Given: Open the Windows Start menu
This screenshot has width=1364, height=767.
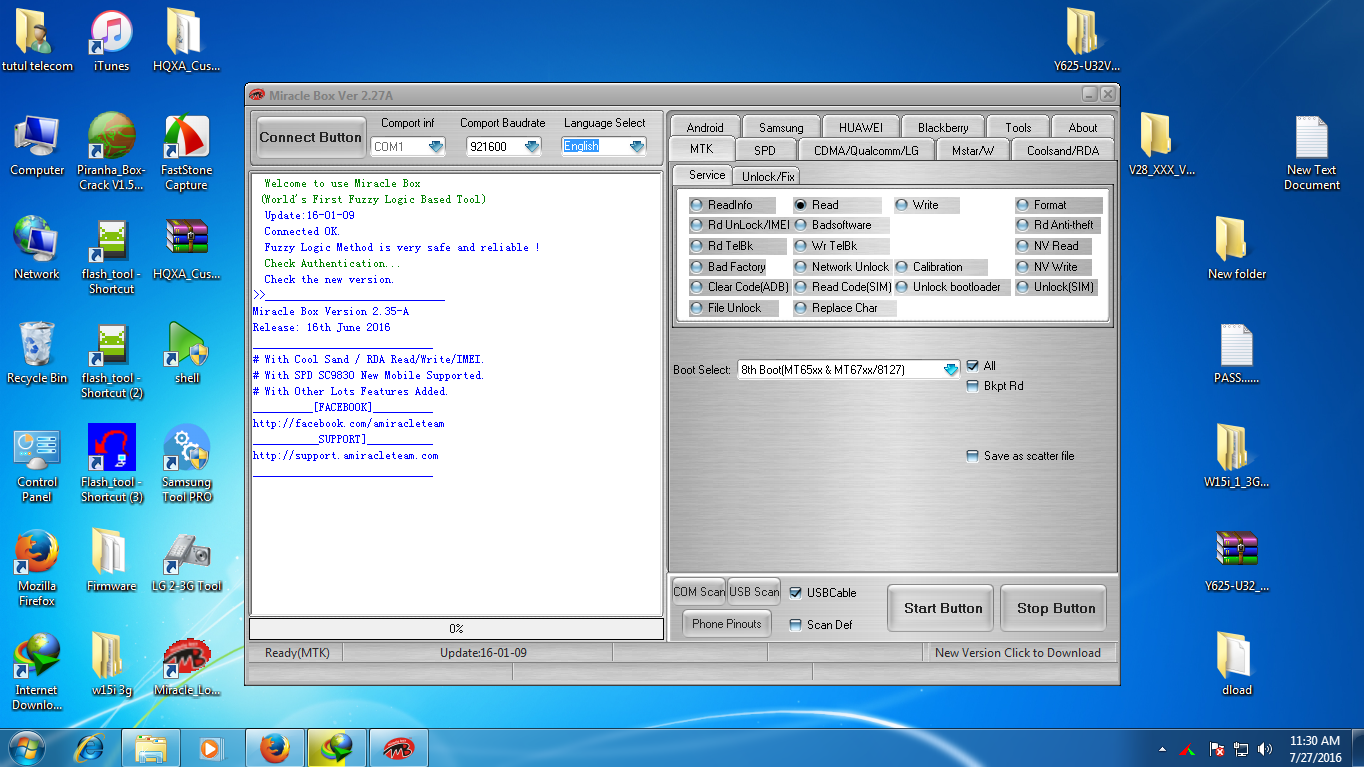Looking at the screenshot, I should 27,747.
